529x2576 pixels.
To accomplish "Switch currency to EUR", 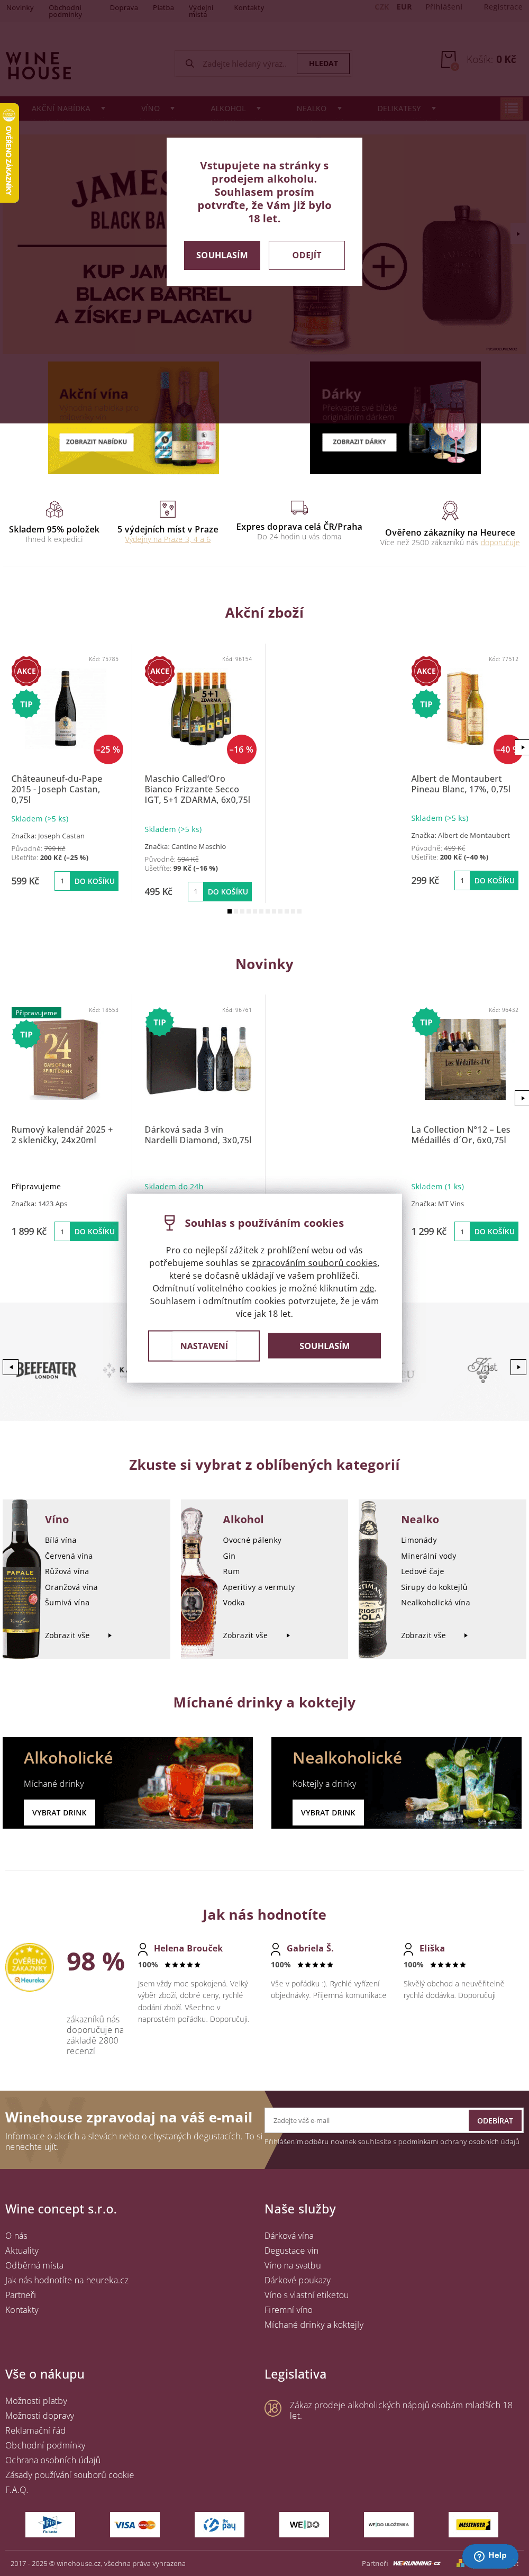I will (x=404, y=7).
